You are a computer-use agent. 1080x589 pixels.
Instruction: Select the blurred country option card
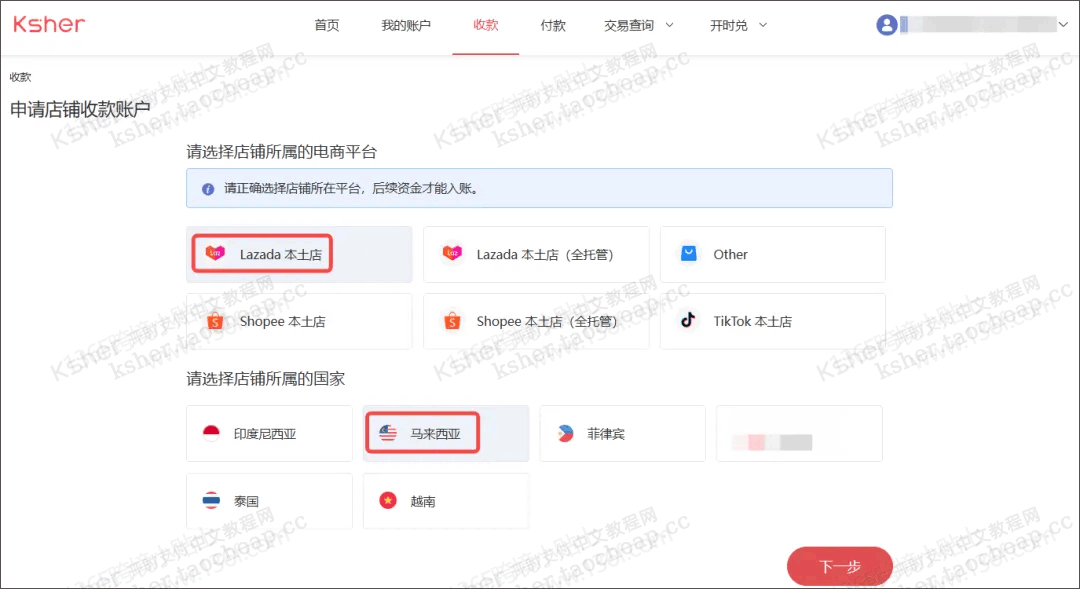point(799,433)
